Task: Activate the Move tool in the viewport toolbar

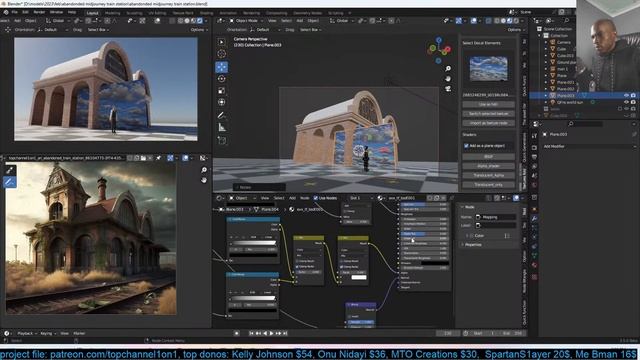Action: tap(222, 67)
